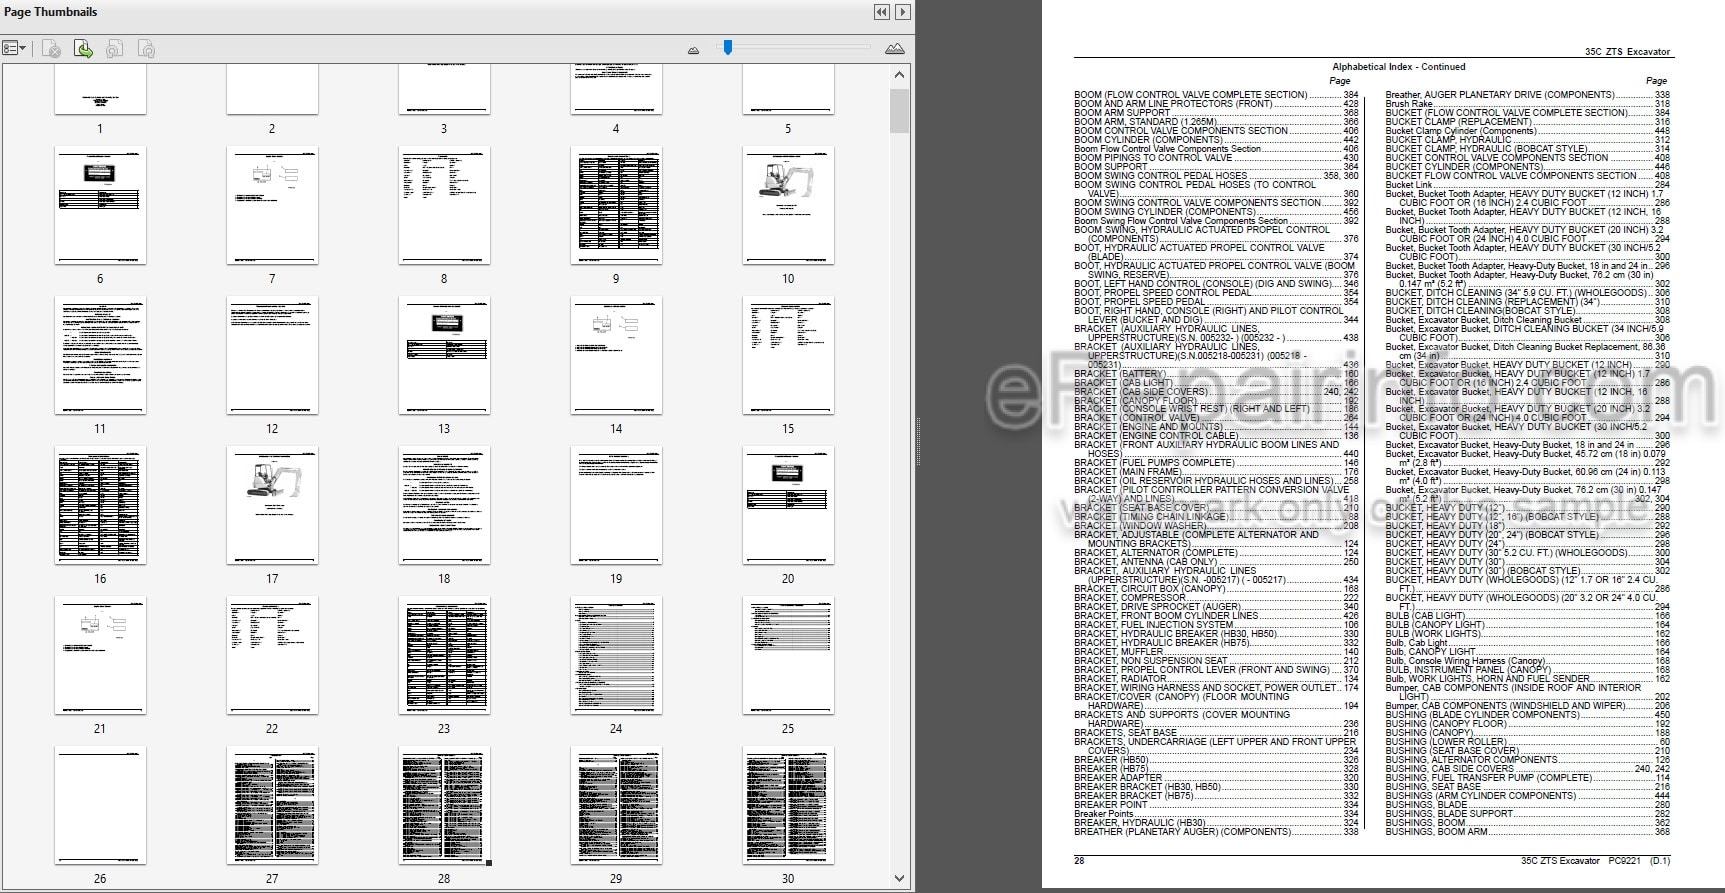Click index entry 'BRACKET, MUFFLER'

(x=1119, y=652)
